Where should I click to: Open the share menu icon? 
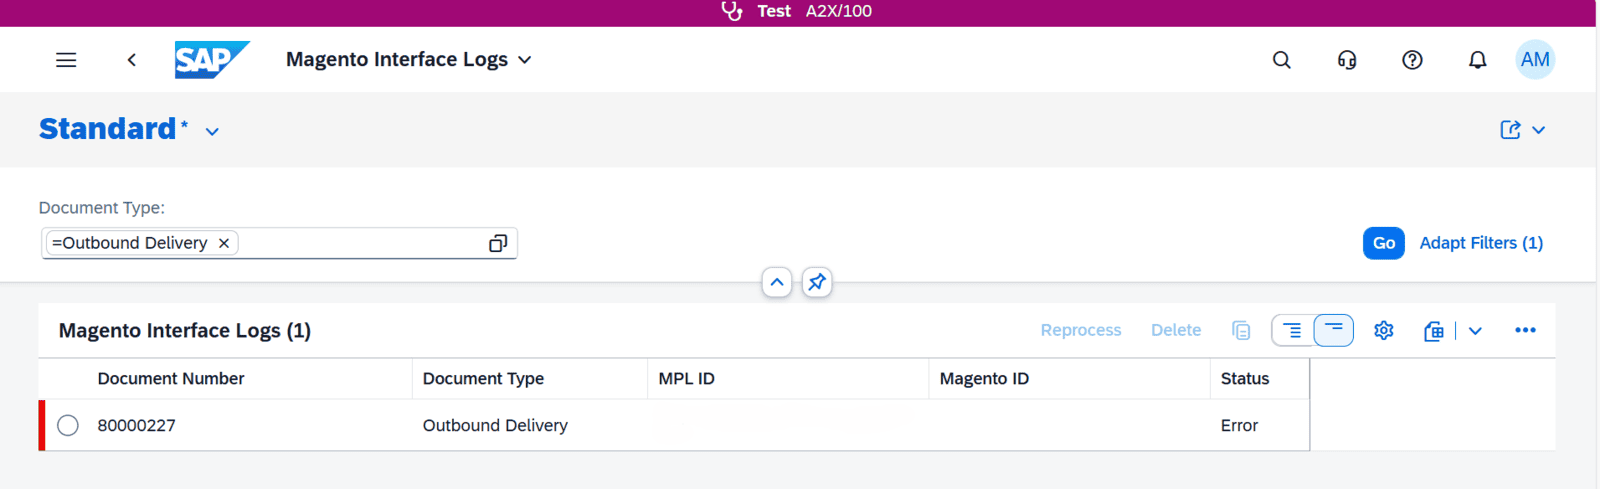pyautogui.click(x=1511, y=130)
